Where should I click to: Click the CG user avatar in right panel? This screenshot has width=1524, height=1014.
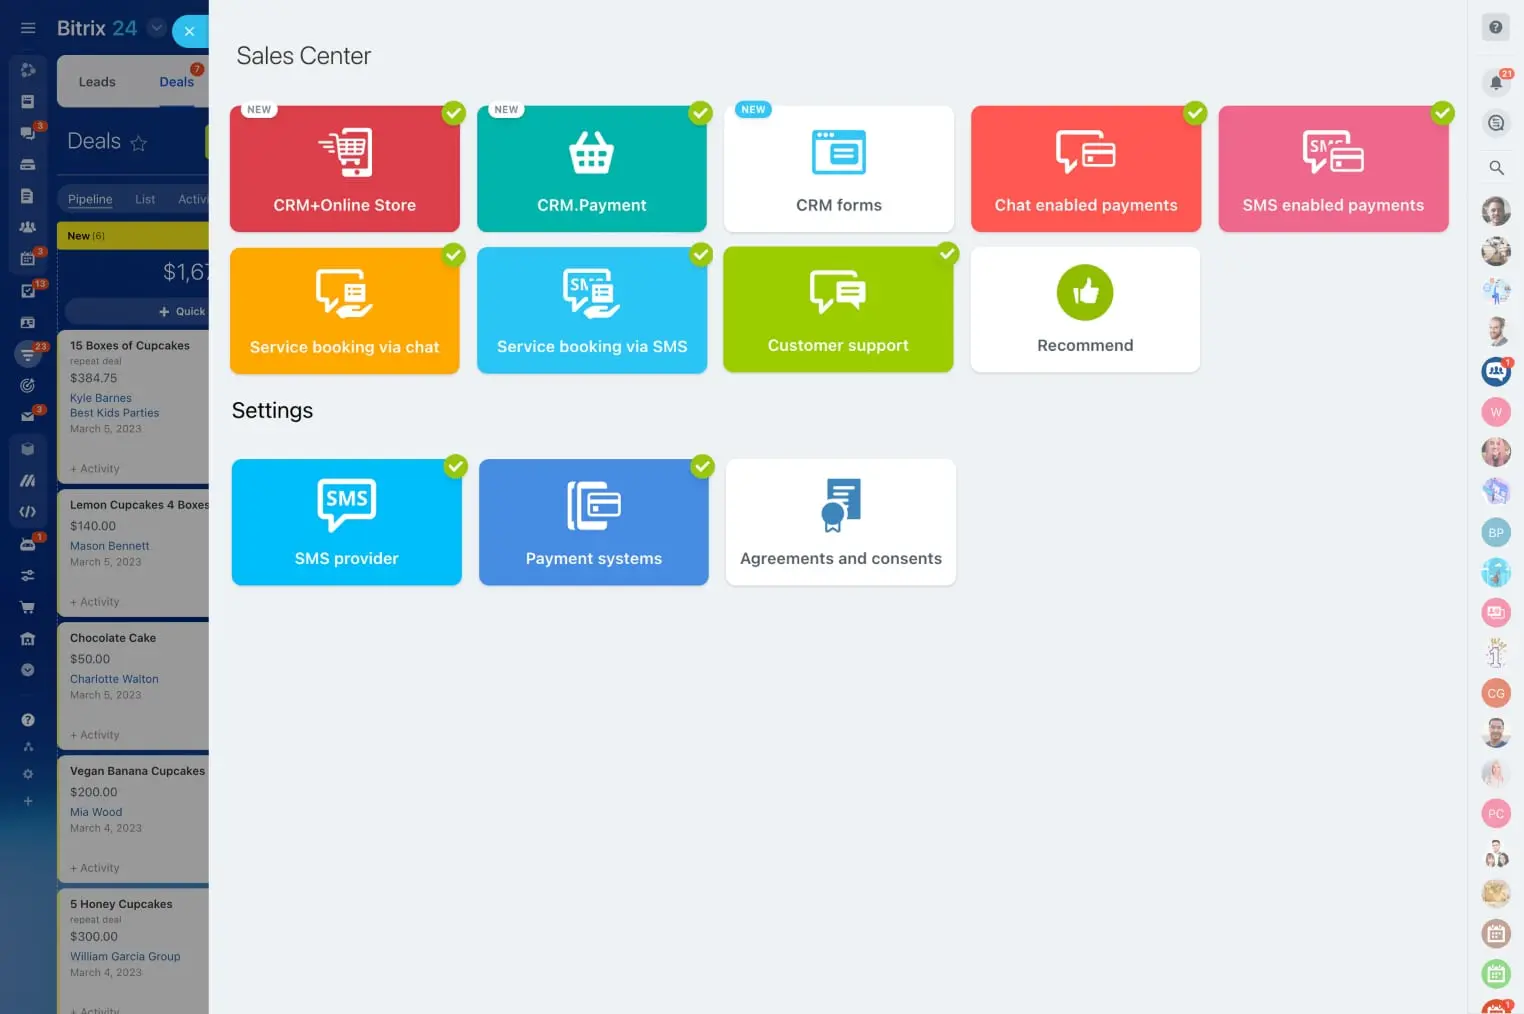click(1495, 693)
